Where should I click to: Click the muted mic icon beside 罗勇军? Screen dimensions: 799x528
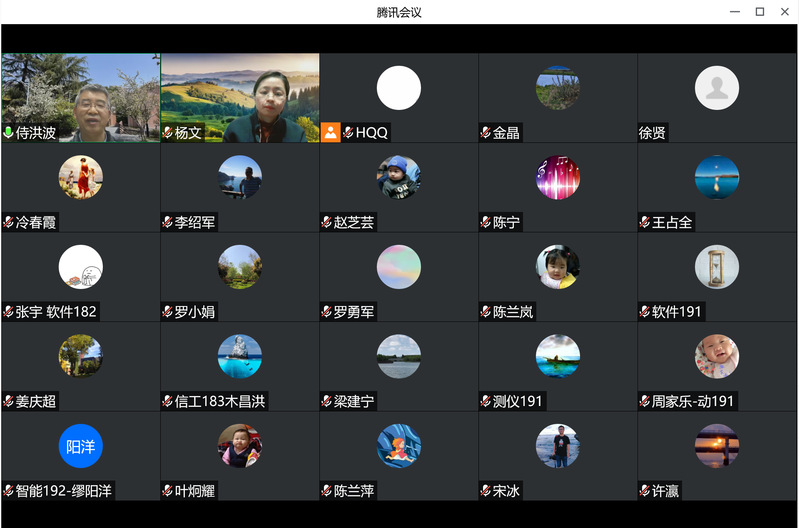point(327,311)
